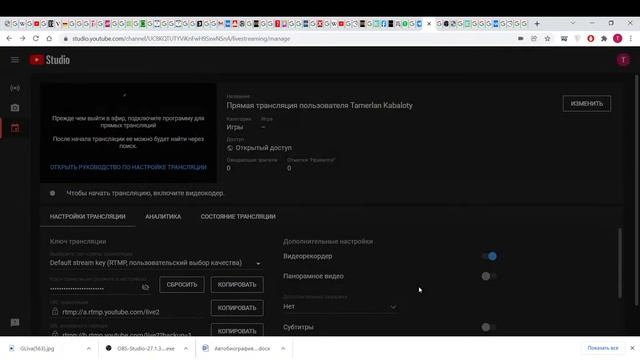The height and width of the screenshot is (360, 640).
Task: Switch to the Аналитика tab
Action: 163,217
